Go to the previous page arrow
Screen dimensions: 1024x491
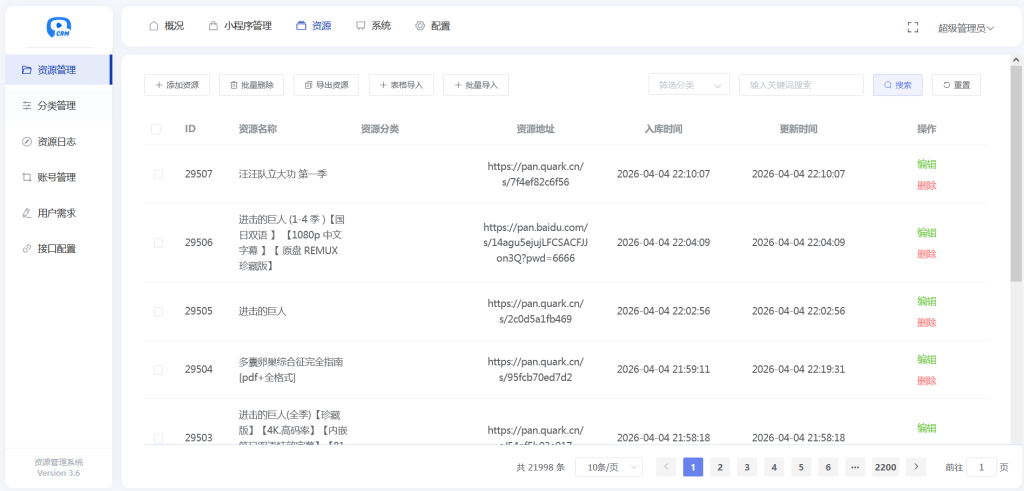(665, 467)
